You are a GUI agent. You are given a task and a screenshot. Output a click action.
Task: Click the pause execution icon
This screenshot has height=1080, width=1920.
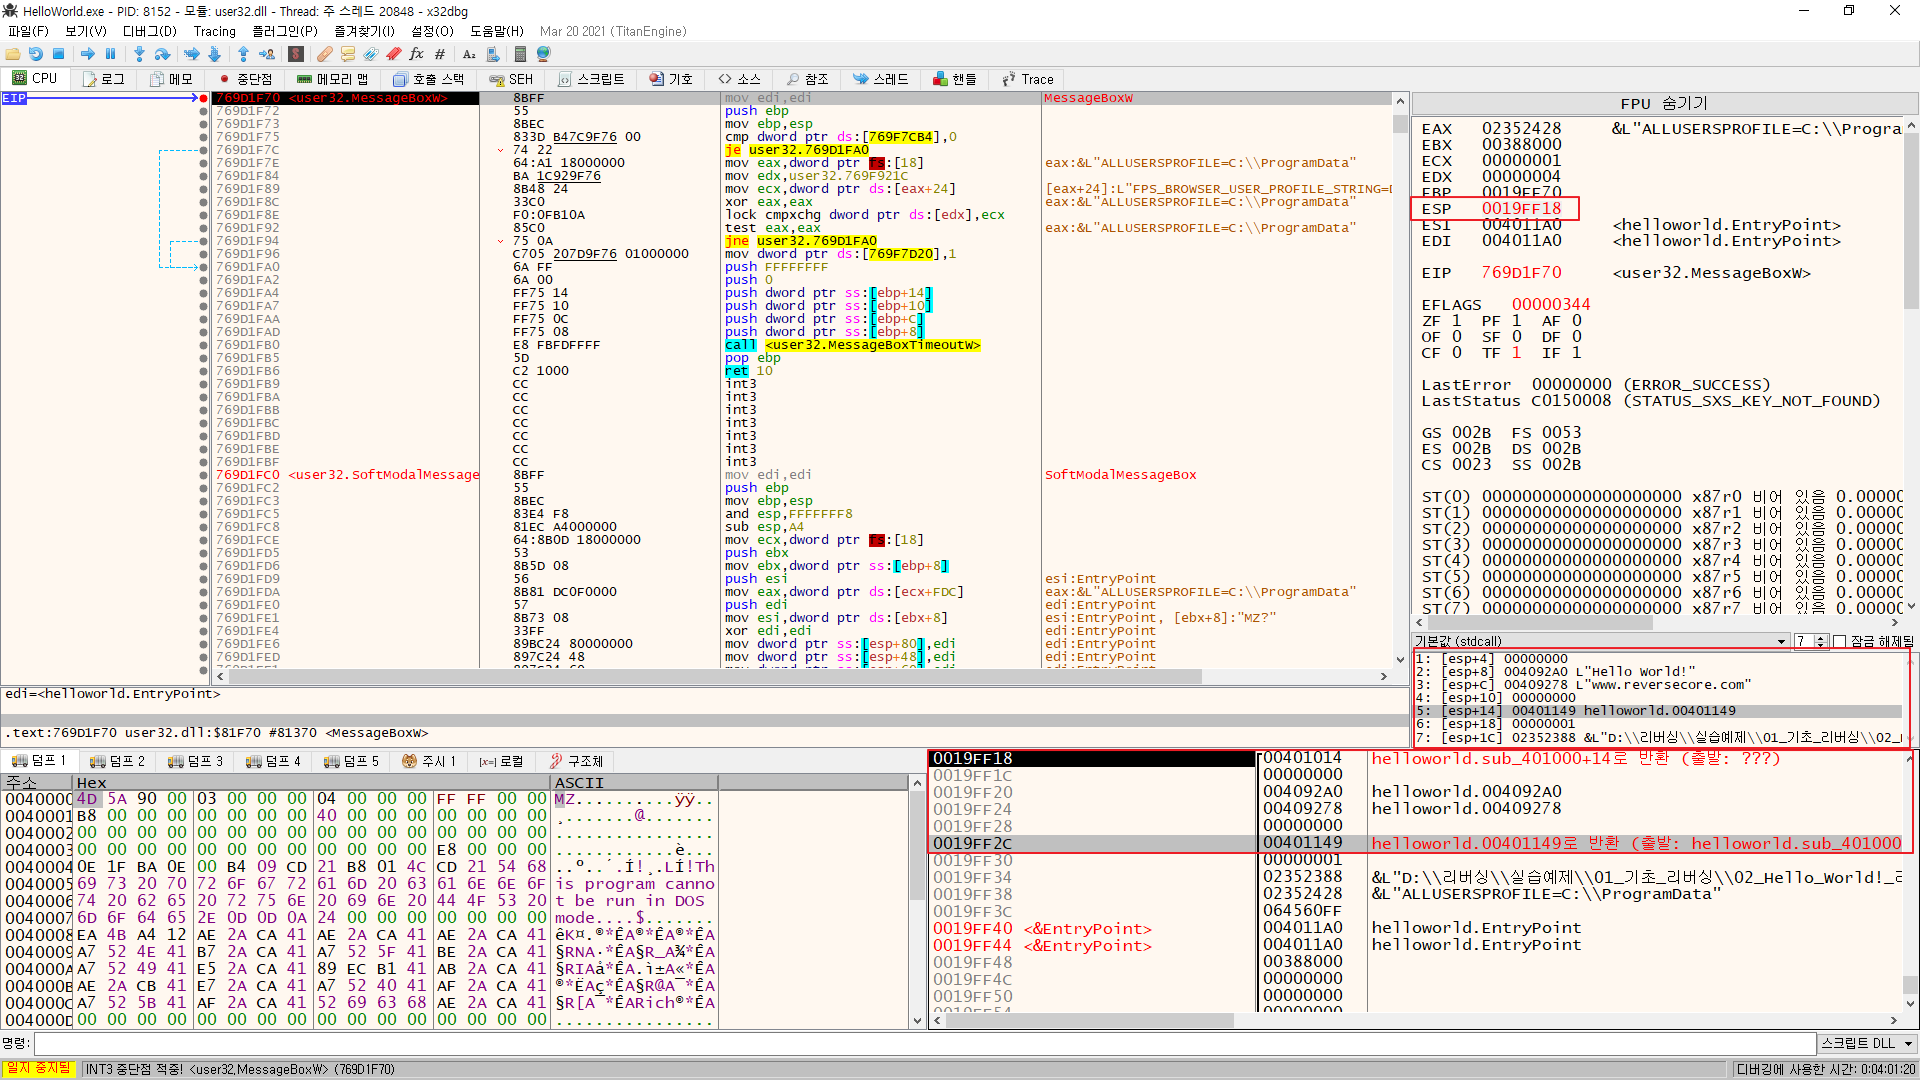[111, 54]
